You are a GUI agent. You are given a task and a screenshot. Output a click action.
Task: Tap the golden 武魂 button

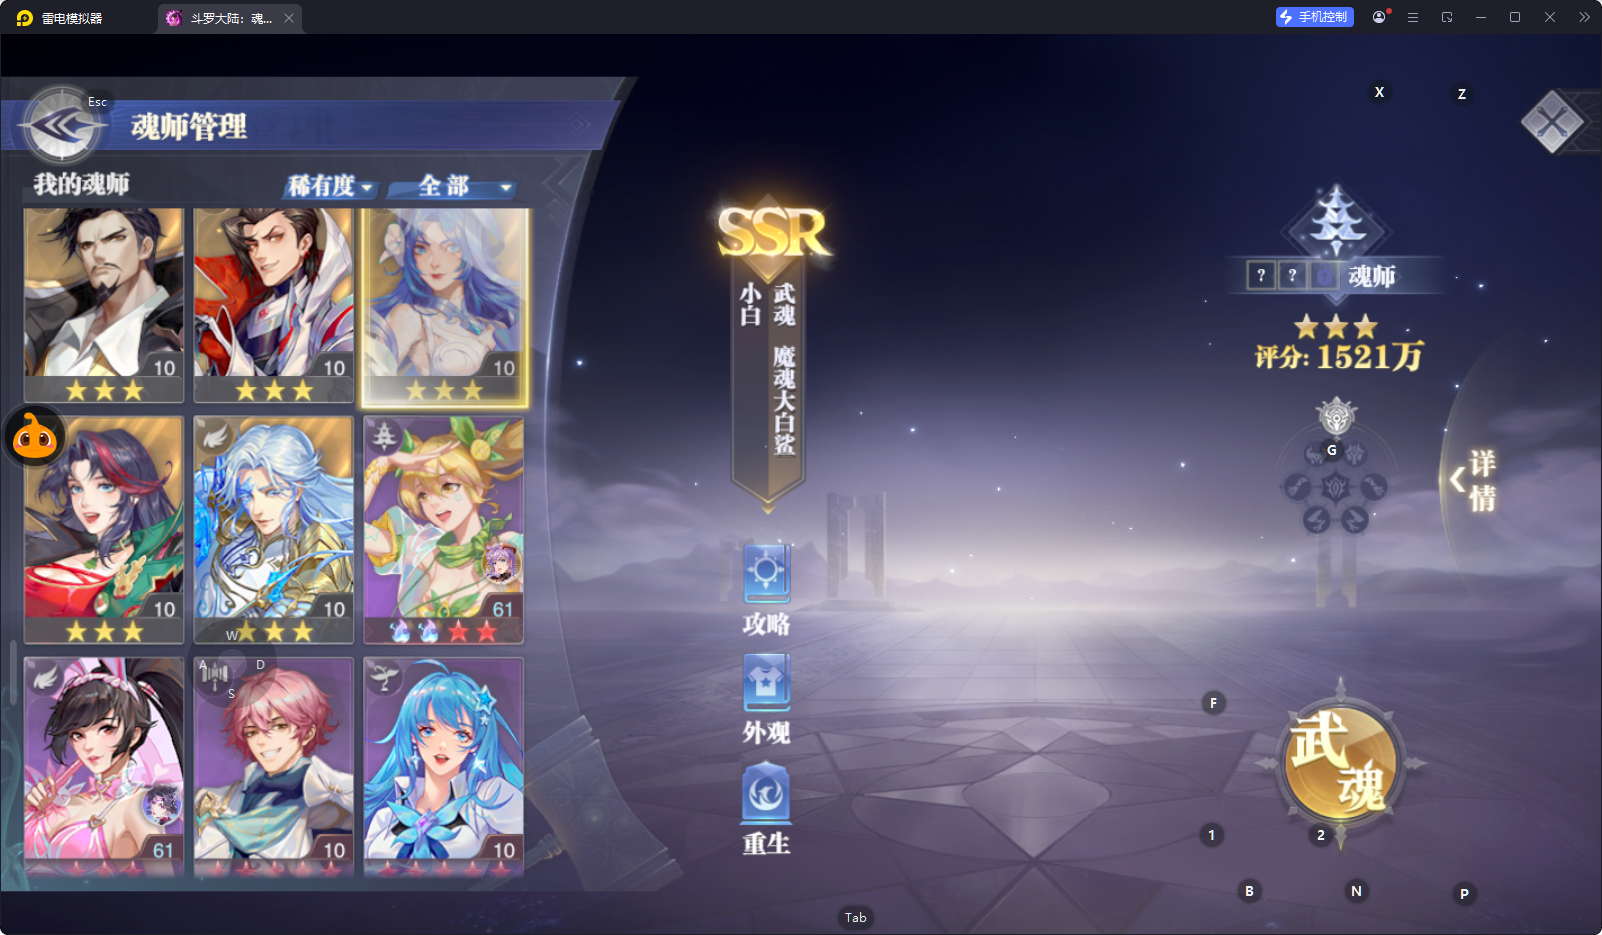pyautogui.click(x=1340, y=763)
